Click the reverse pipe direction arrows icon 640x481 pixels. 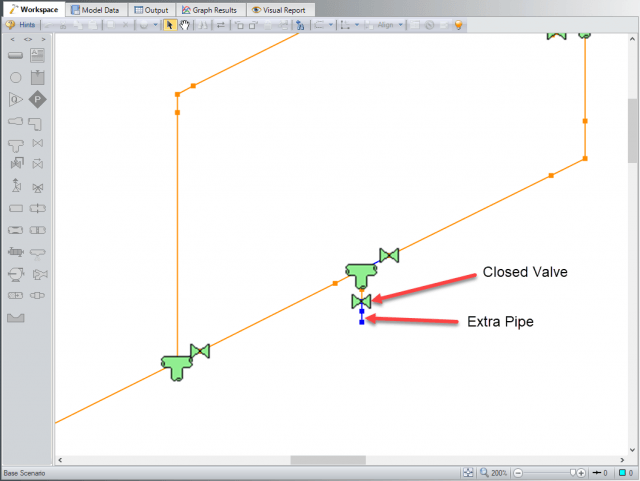point(221,25)
